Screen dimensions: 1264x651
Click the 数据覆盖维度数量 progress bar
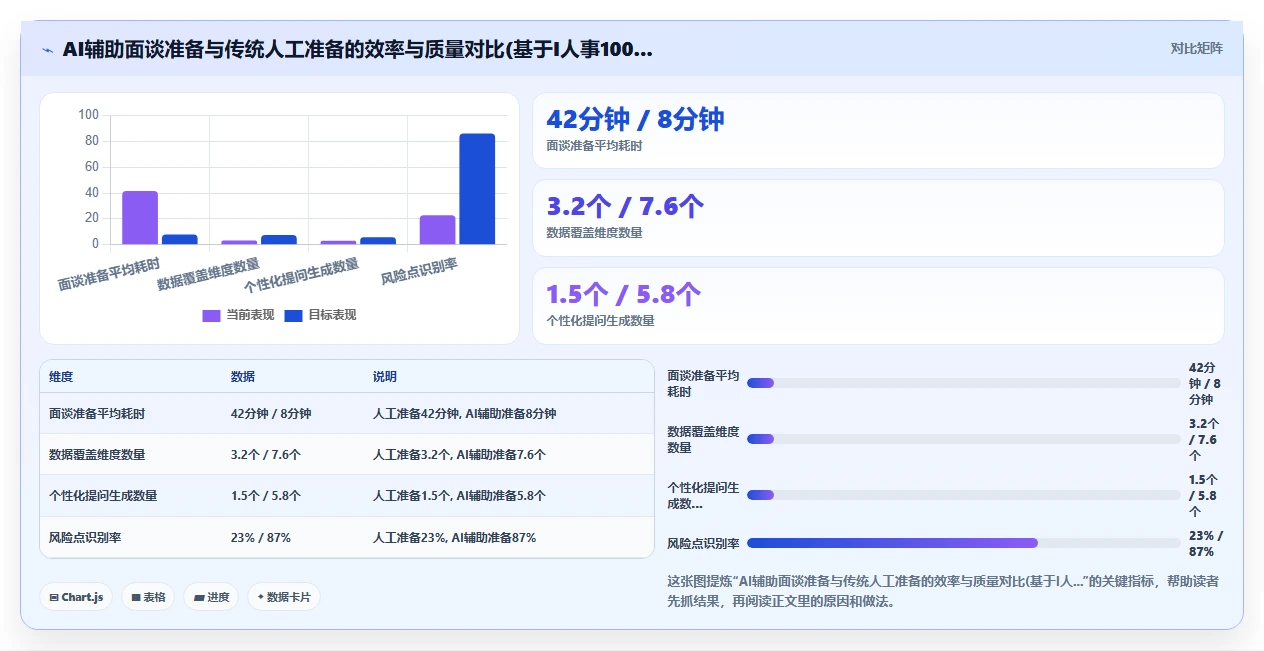point(964,439)
